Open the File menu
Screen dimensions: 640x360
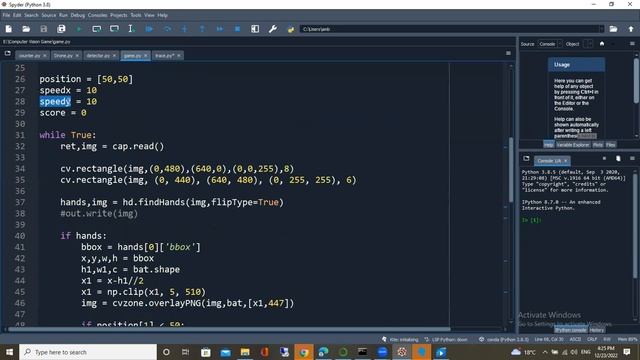click(7, 15)
